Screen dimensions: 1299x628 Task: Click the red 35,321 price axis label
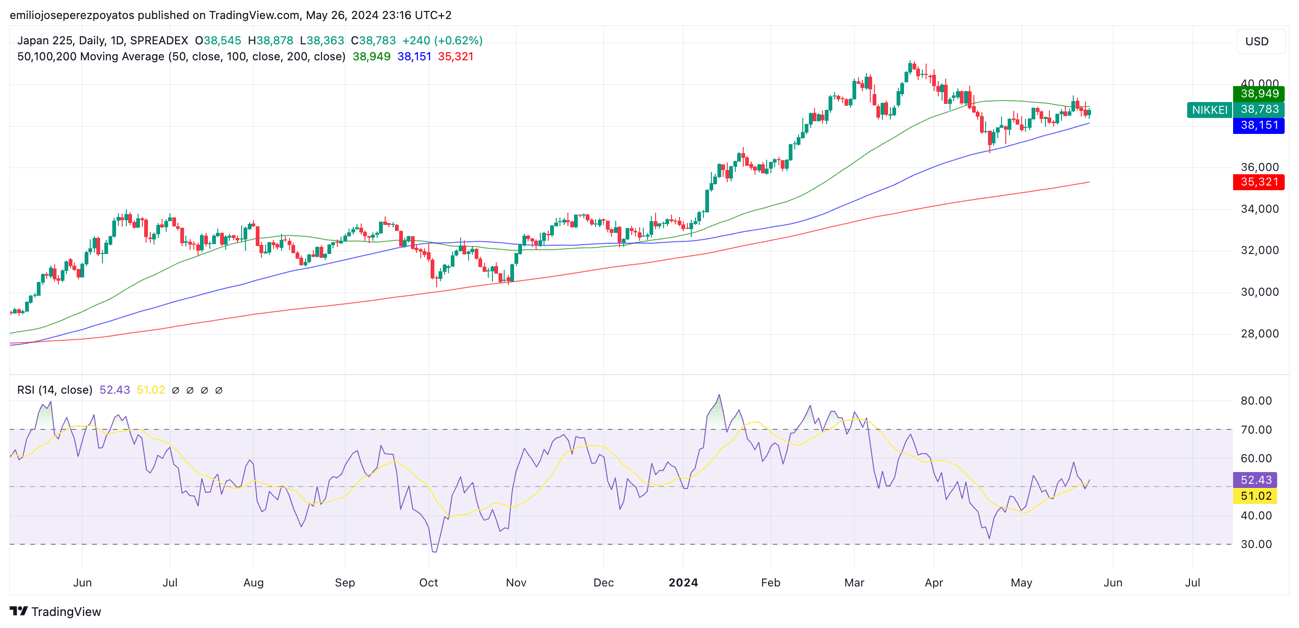[x=1259, y=182]
